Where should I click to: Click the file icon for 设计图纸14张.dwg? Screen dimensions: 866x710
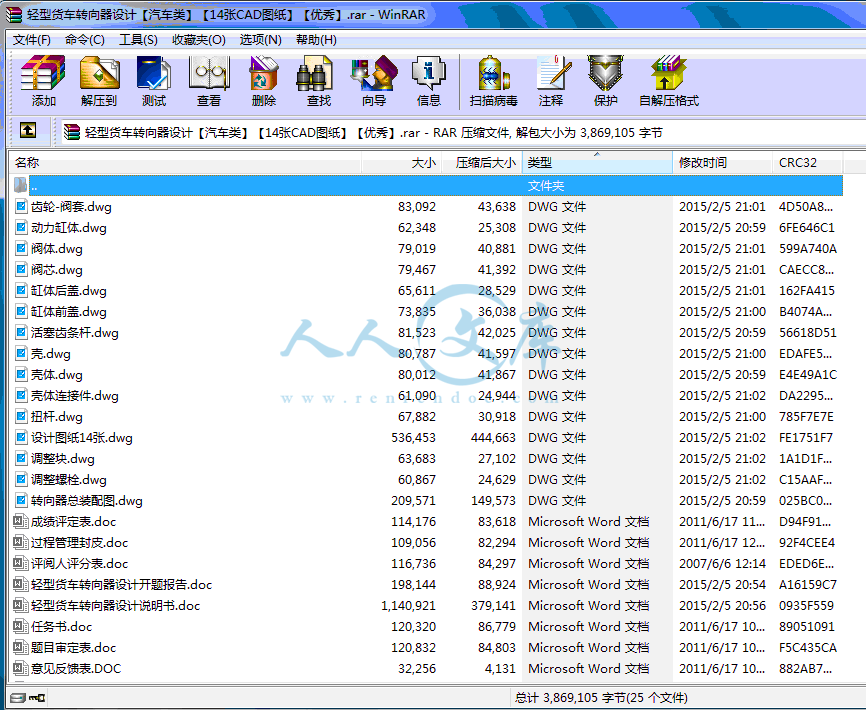[21, 438]
